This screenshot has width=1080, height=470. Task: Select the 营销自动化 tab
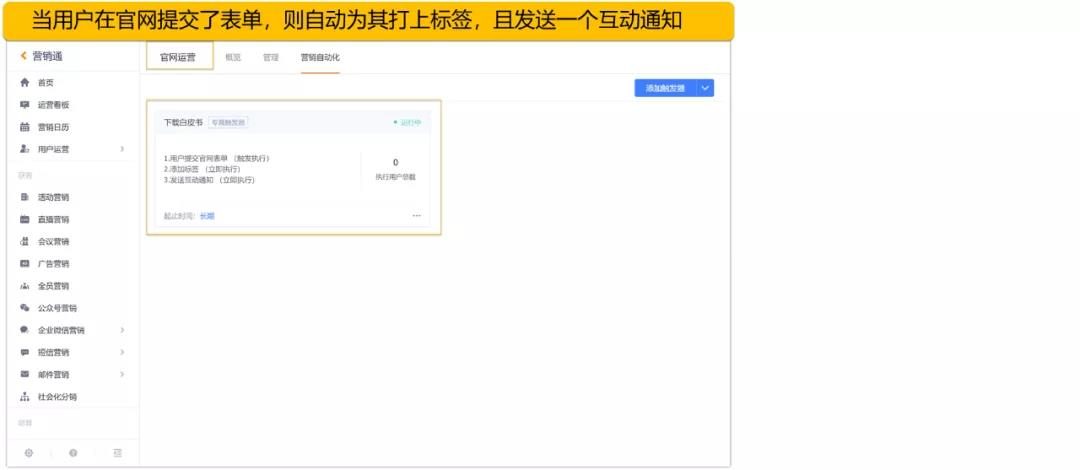click(320, 57)
